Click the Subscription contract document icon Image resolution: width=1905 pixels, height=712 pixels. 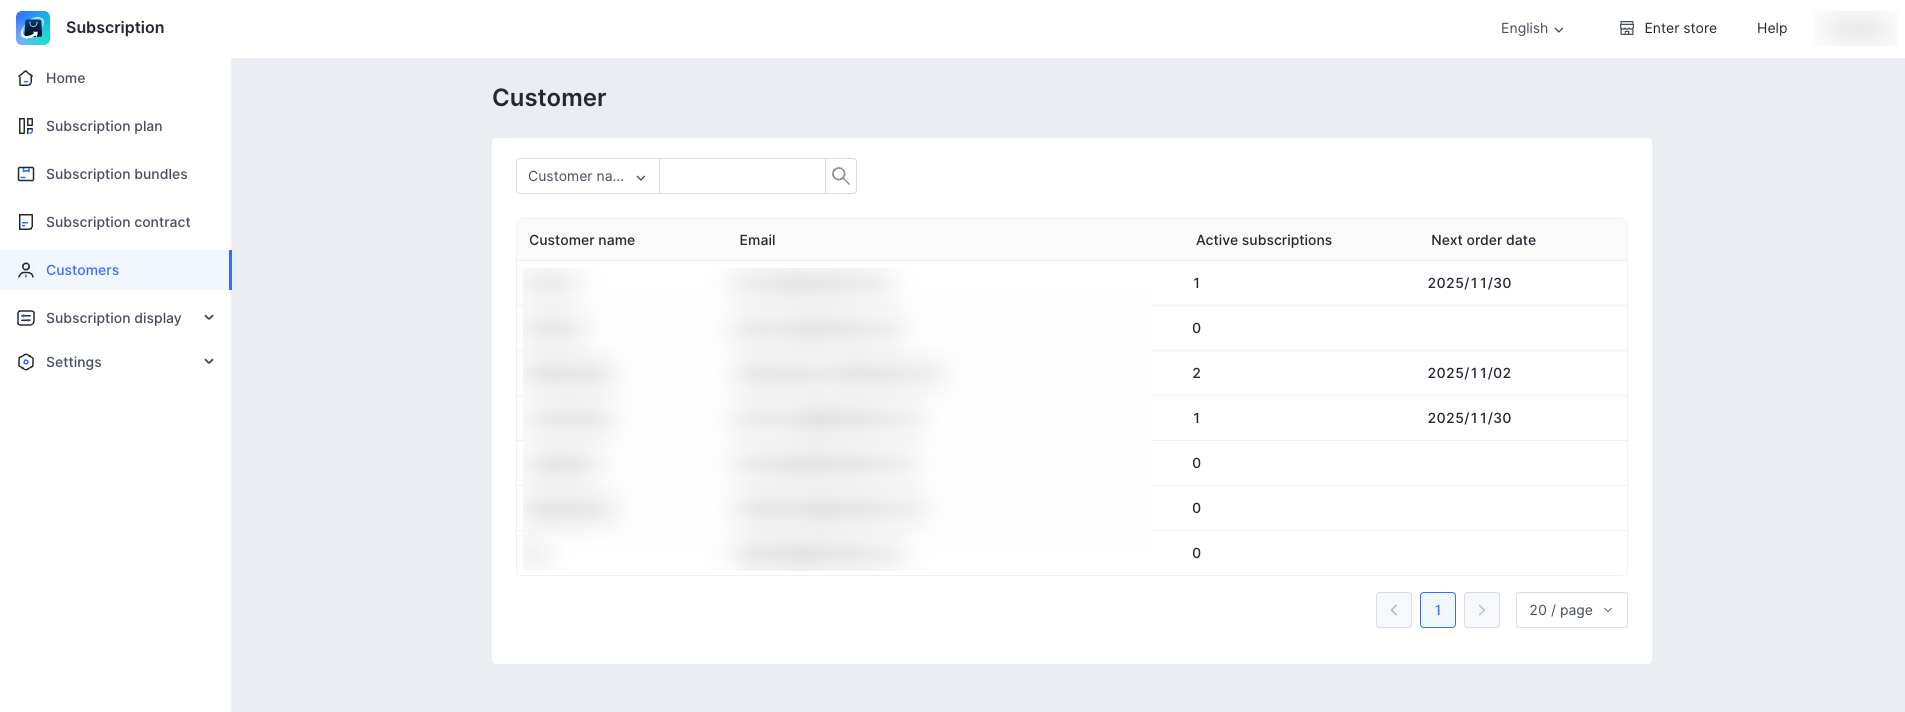click(26, 222)
